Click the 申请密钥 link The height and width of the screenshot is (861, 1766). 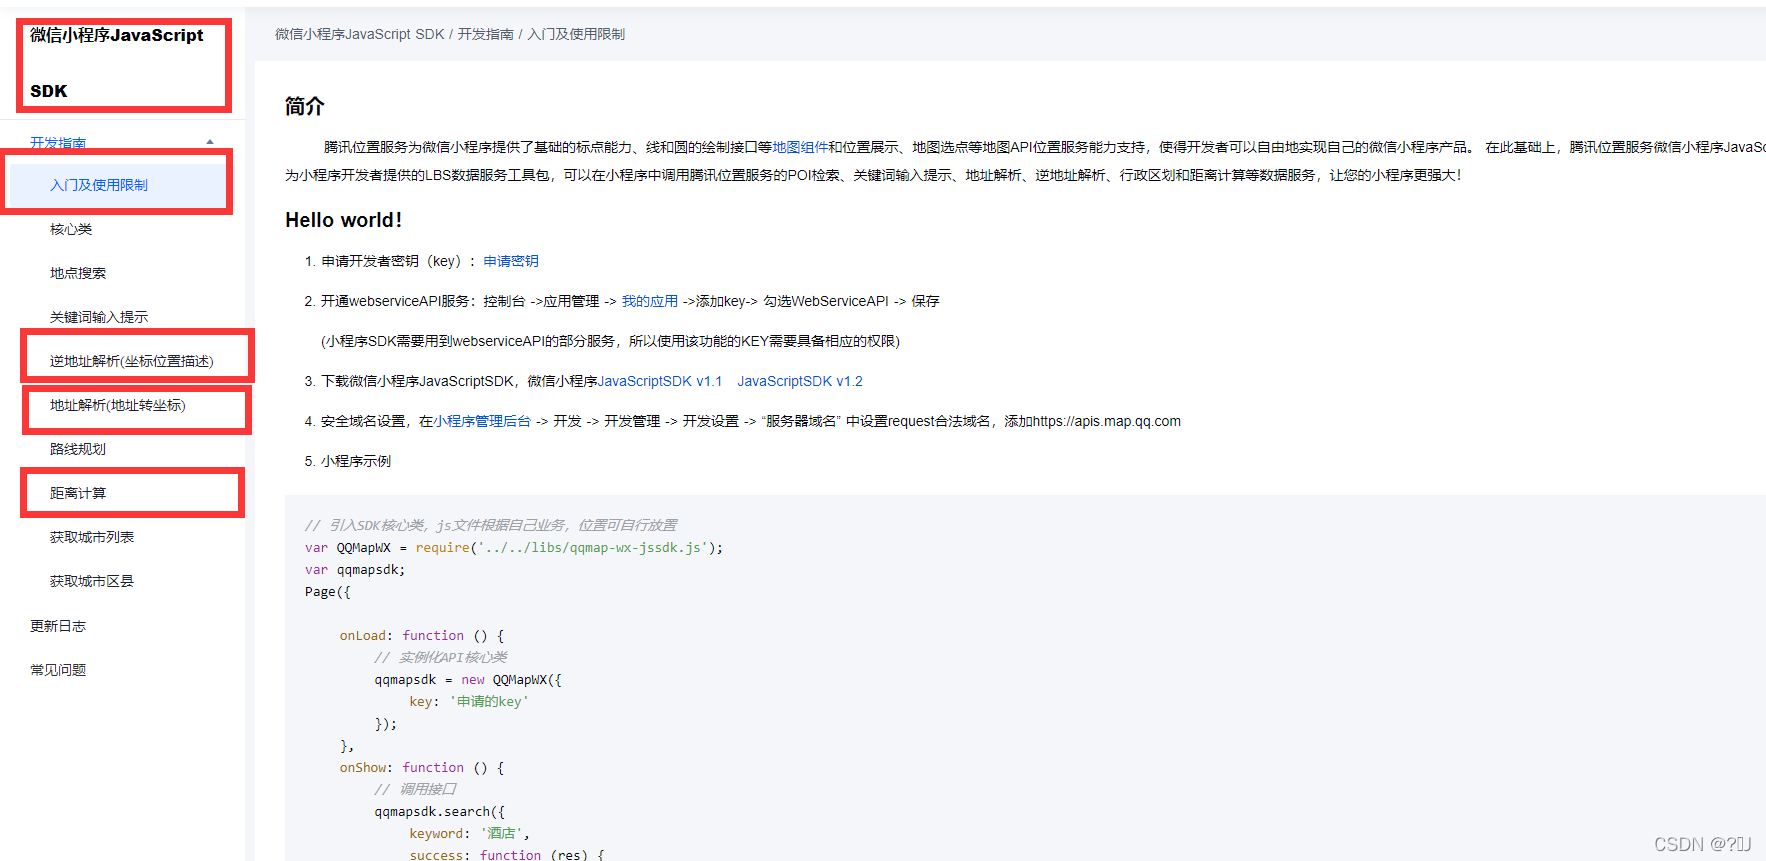pyautogui.click(x=511, y=261)
